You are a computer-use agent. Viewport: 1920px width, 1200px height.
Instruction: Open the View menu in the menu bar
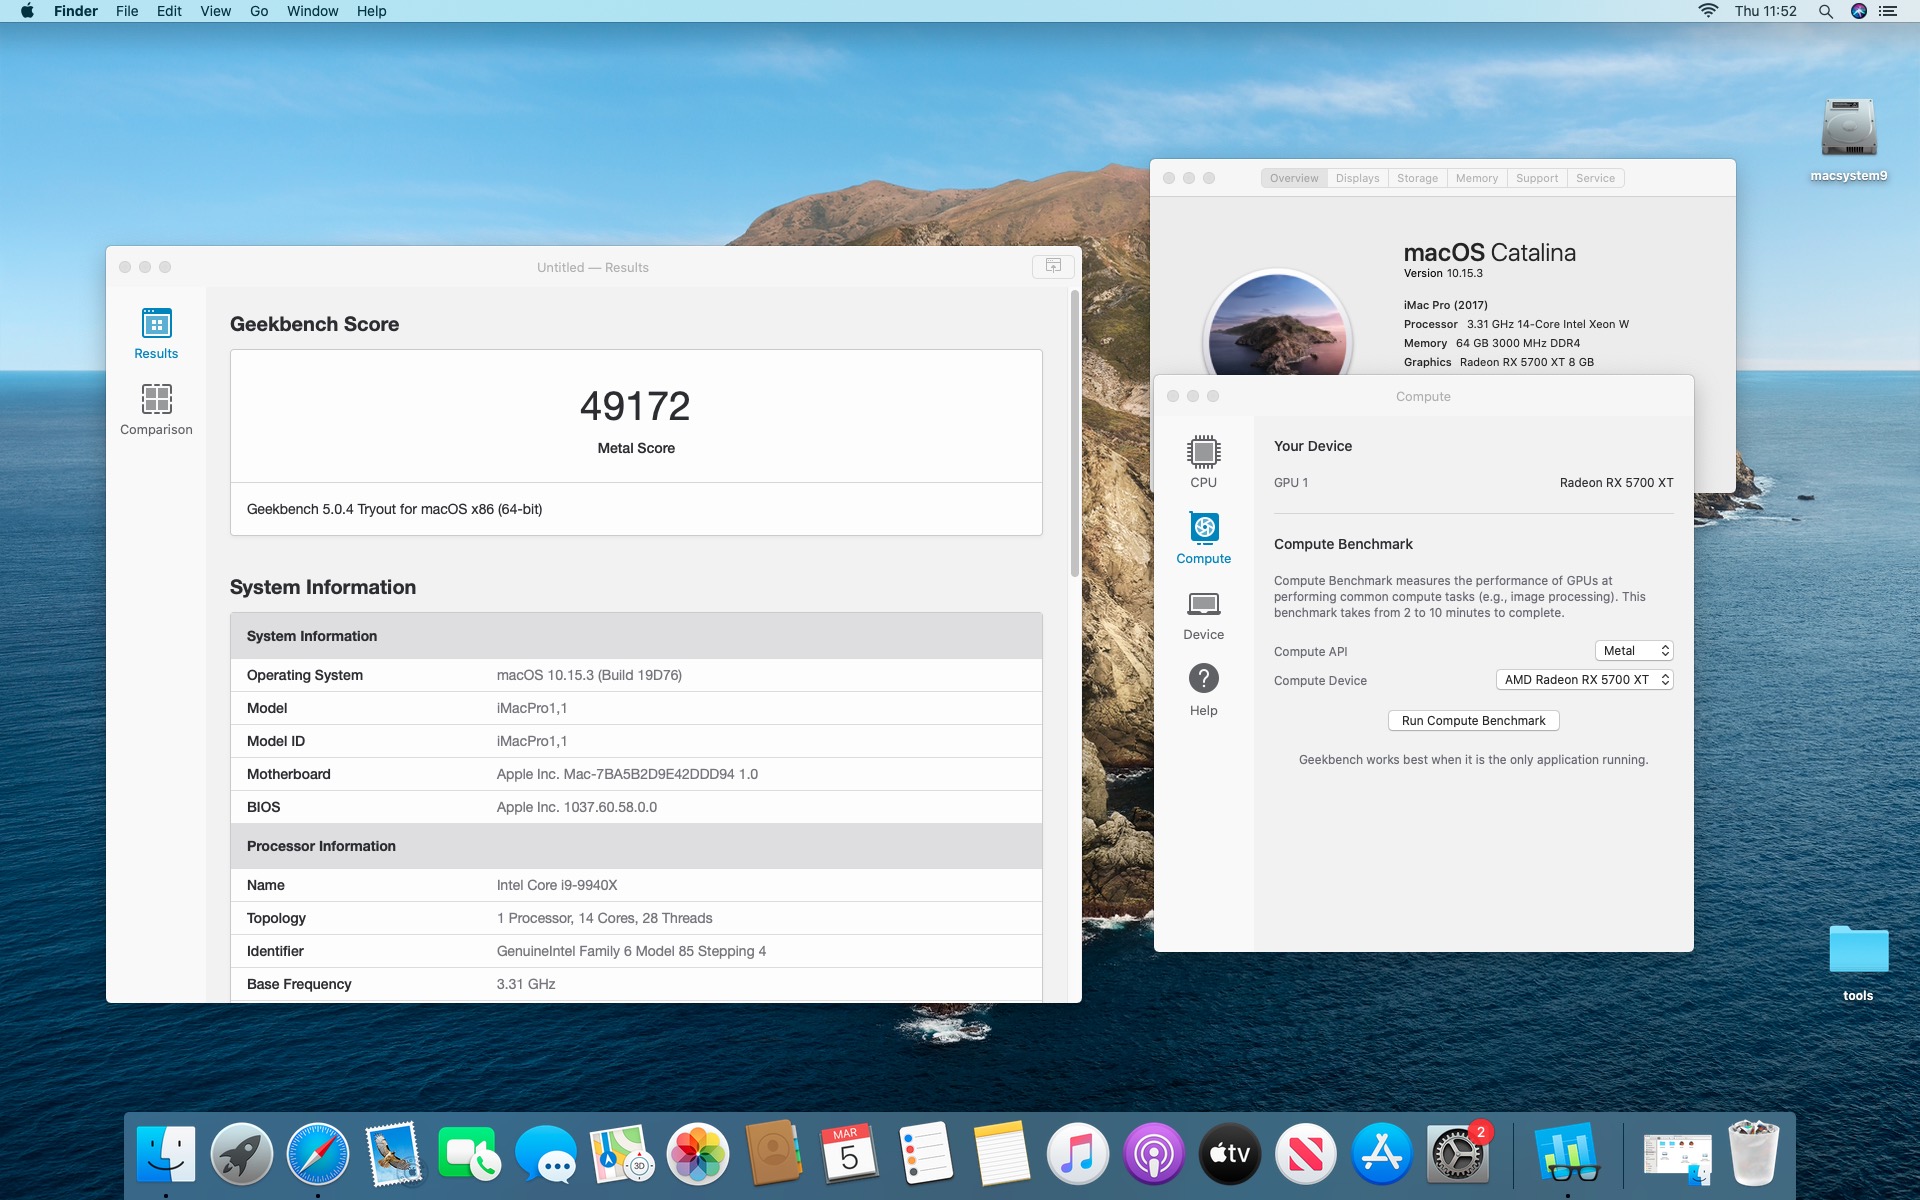pyautogui.click(x=215, y=11)
